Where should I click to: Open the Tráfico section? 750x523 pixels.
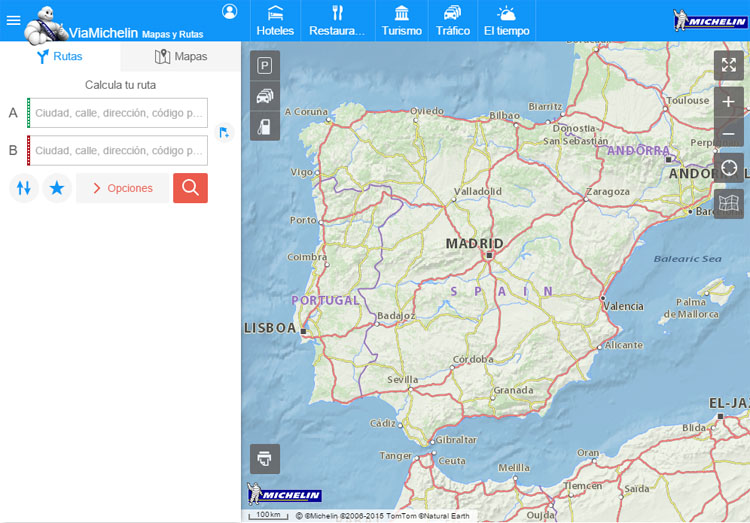[x=452, y=21]
